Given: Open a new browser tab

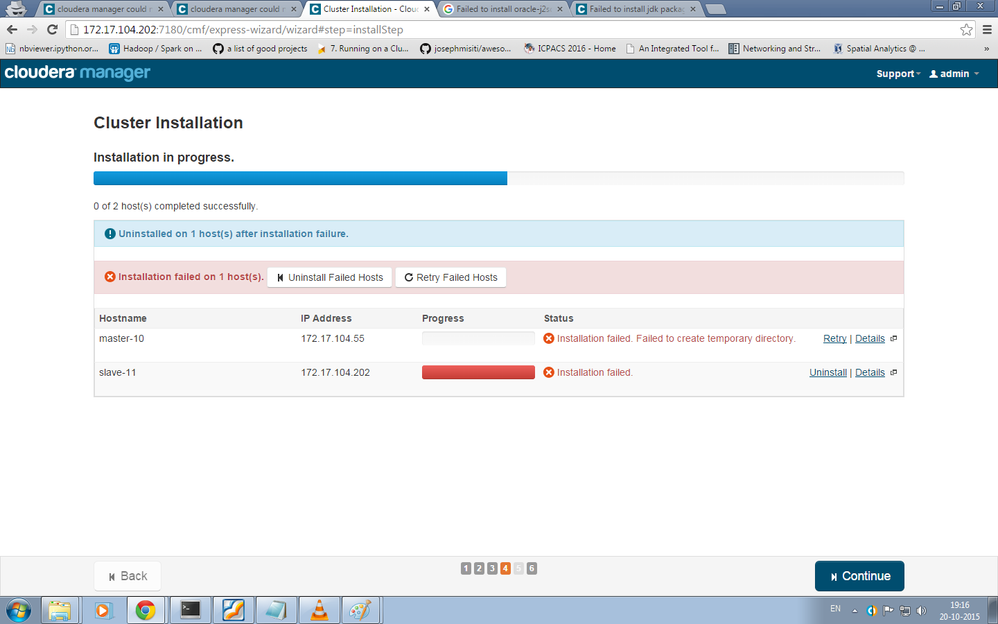Looking at the screenshot, I should click(716, 10).
